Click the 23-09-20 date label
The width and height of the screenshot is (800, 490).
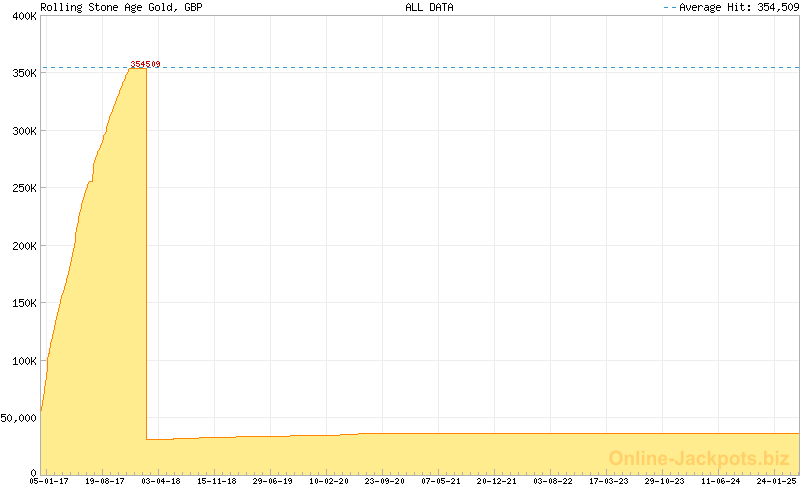pos(384,481)
